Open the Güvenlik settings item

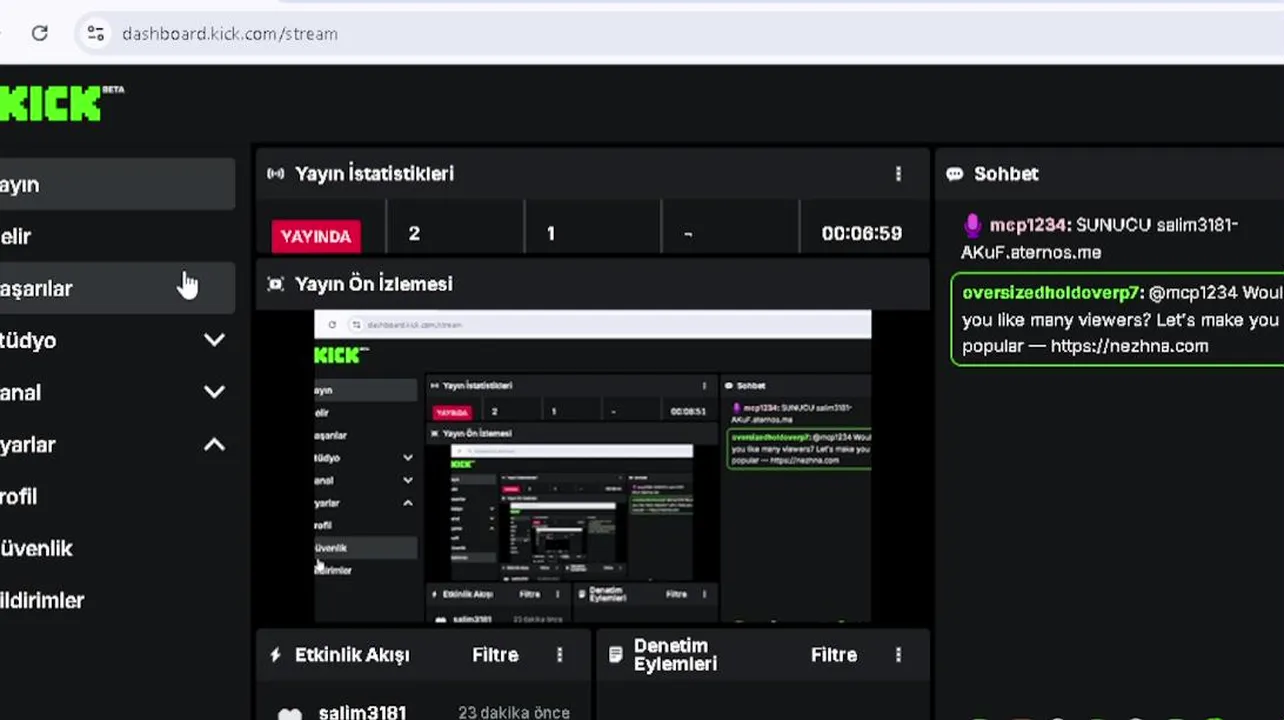point(117,548)
